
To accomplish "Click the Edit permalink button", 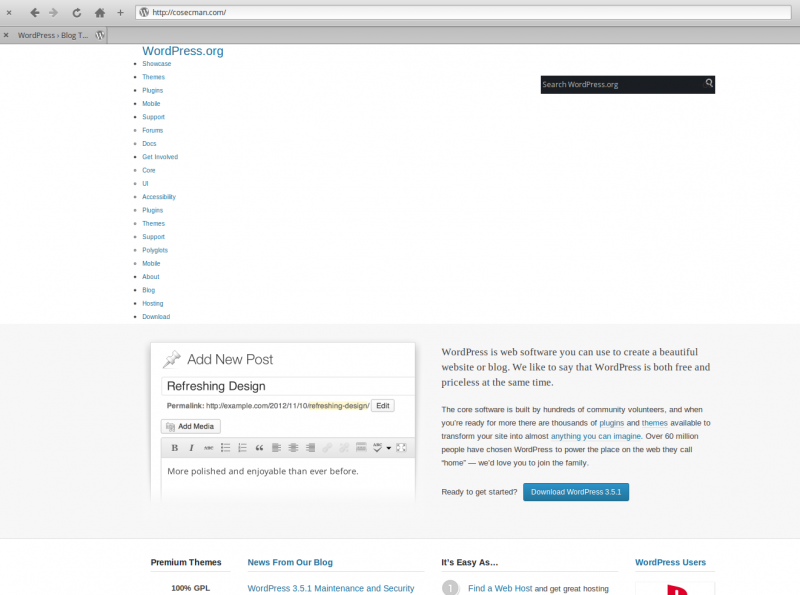I will [383, 406].
